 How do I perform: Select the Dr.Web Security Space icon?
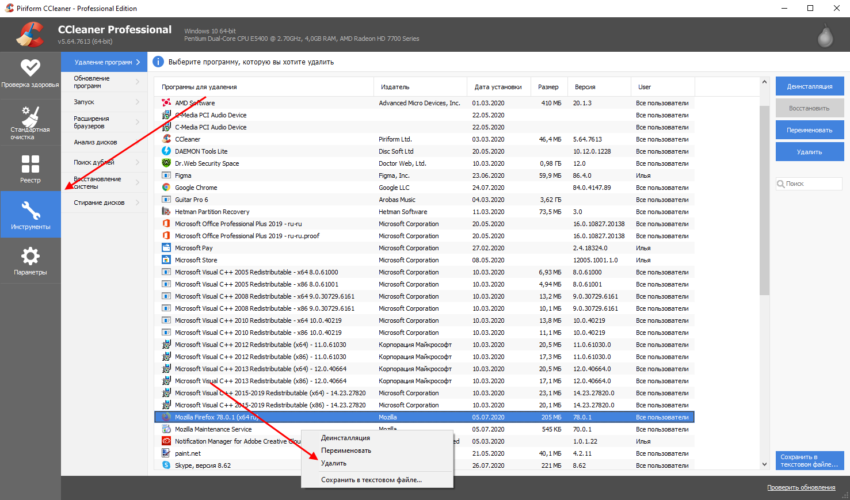point(166,163)
